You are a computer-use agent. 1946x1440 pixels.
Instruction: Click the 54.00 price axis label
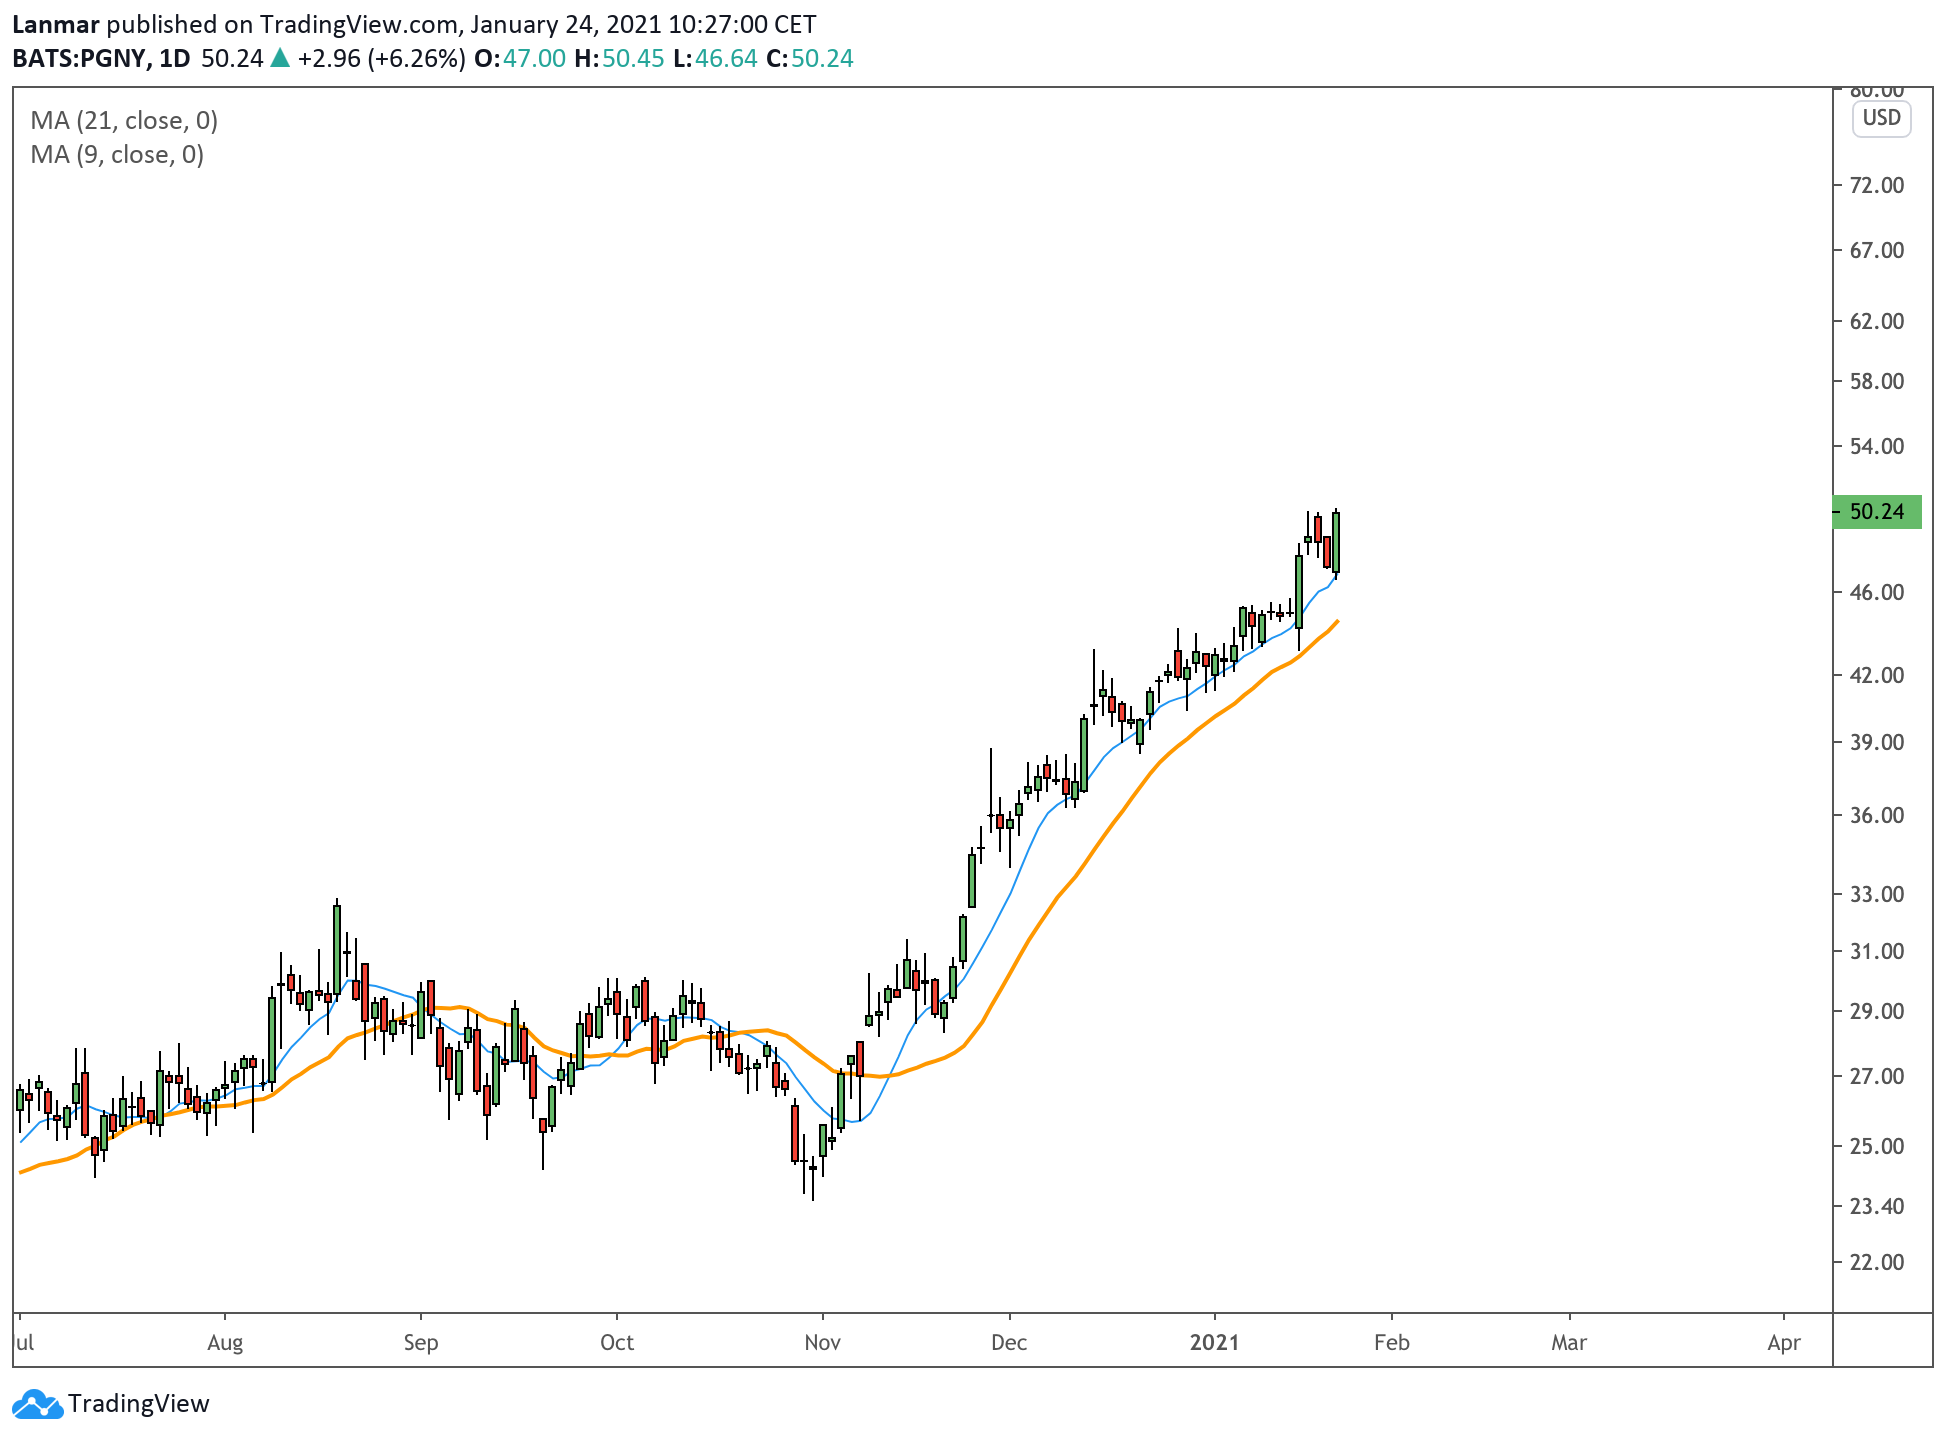[1877, 446]
